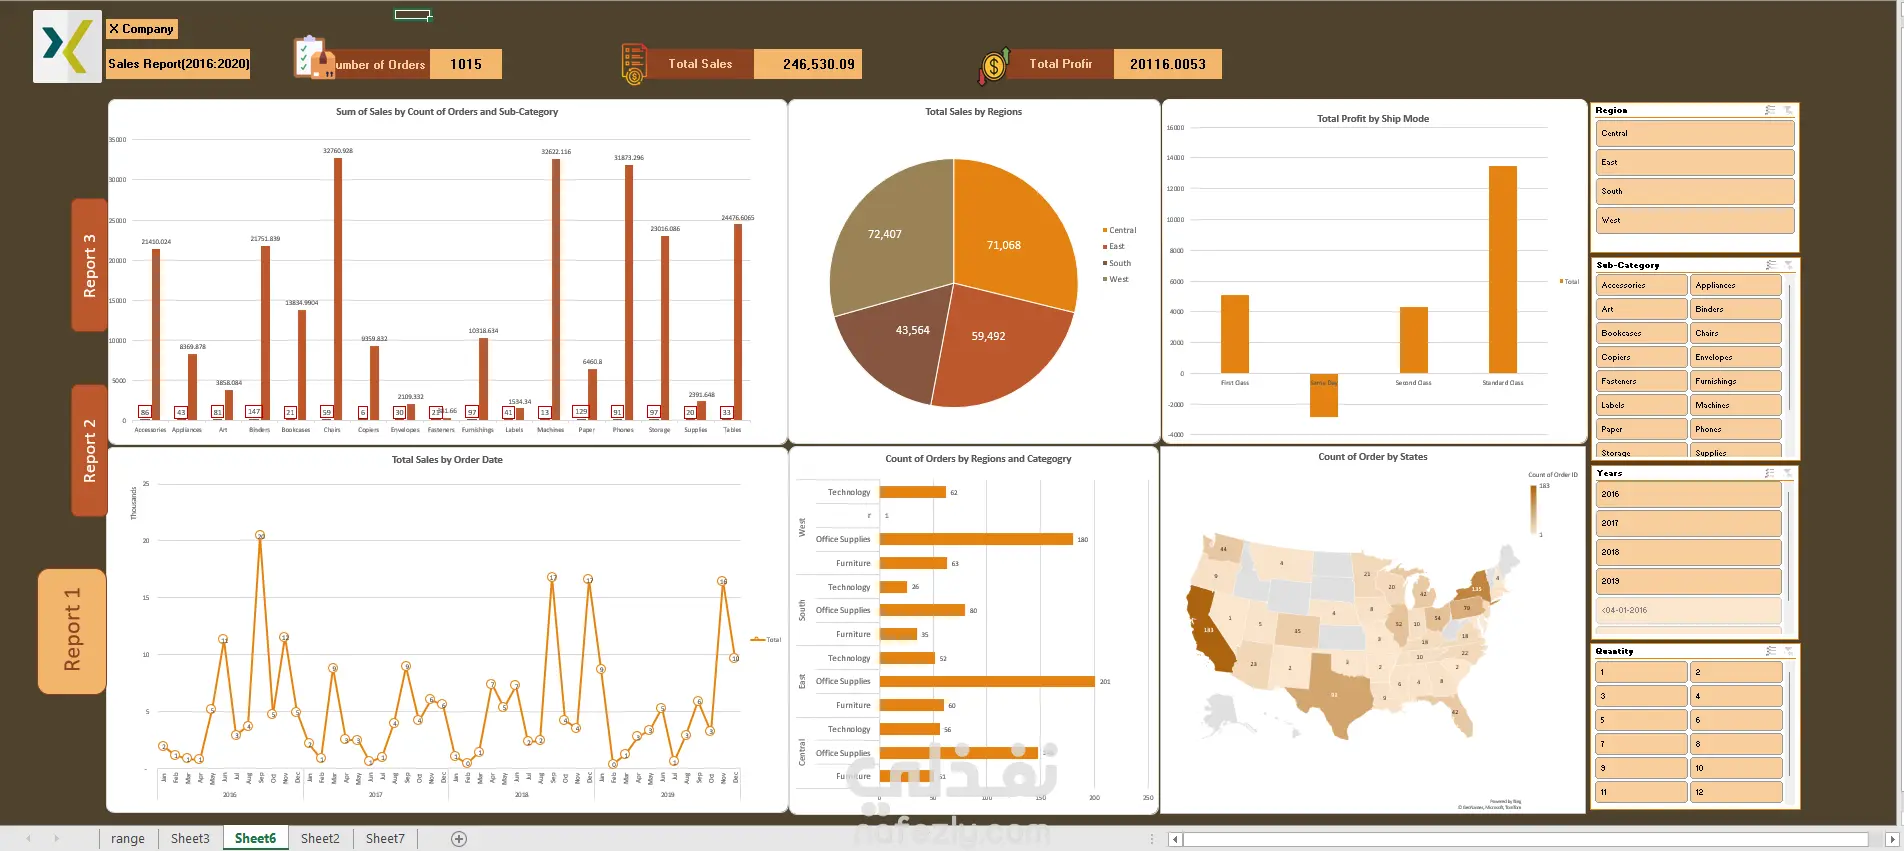Click the horizontal scrollbar's right arrow
Viewport: 1904px width, 851px height.
click(x=1891, y=839)
